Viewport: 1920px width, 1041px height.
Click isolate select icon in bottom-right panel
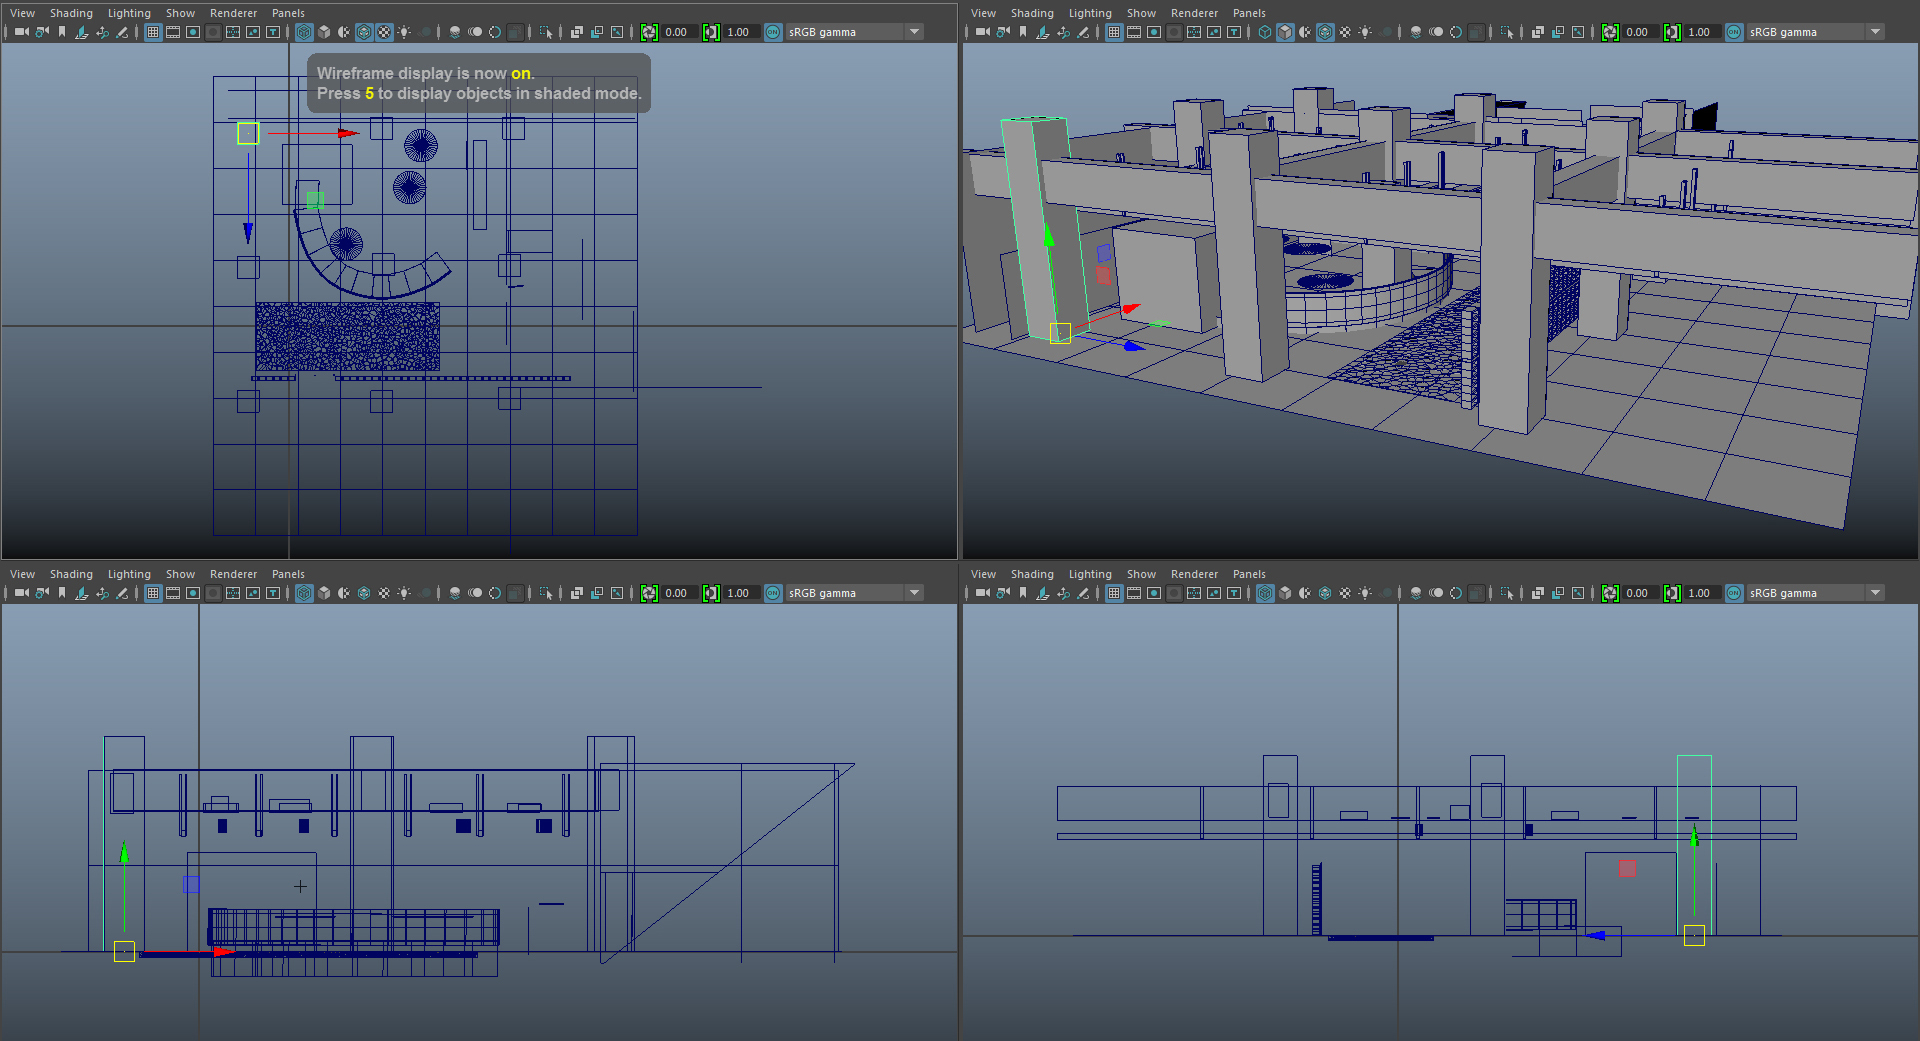pos(1507,593)
